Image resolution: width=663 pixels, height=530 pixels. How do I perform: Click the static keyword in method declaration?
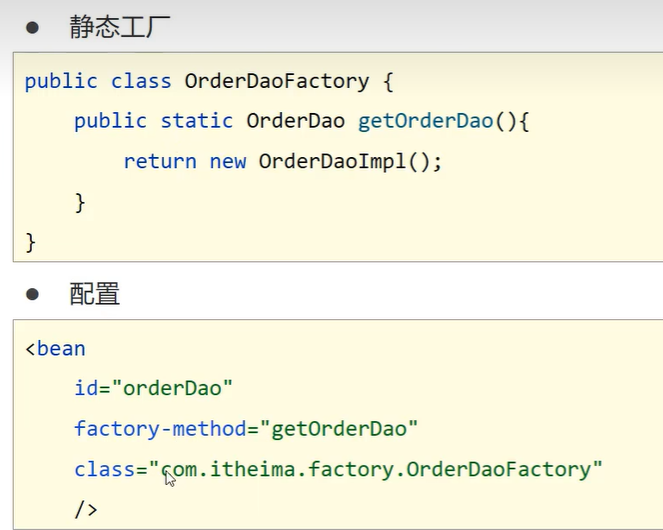coord(197,121)
